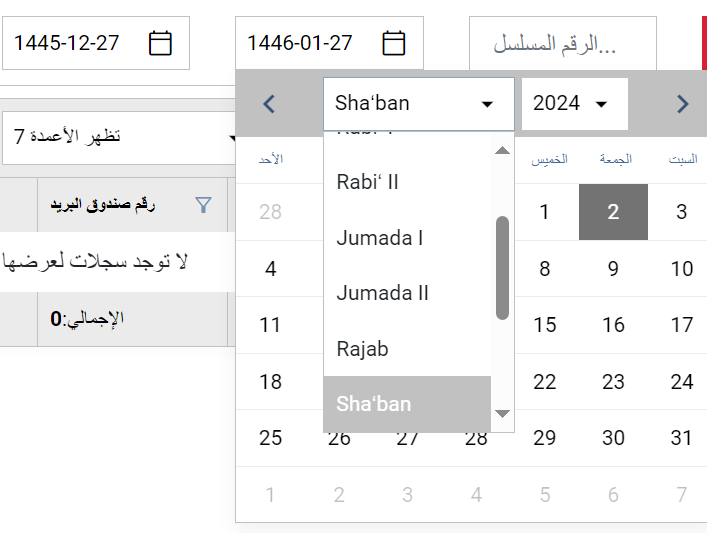Screen dimensions: 707x533
Task: Open calendar icon for the 1446-01-27 date field
Action: (394, 43)
